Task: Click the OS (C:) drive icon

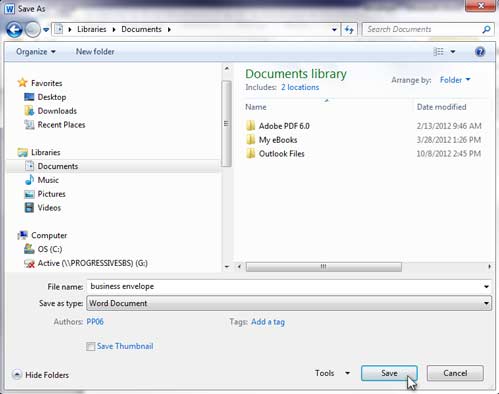Action: coord(29,249)
